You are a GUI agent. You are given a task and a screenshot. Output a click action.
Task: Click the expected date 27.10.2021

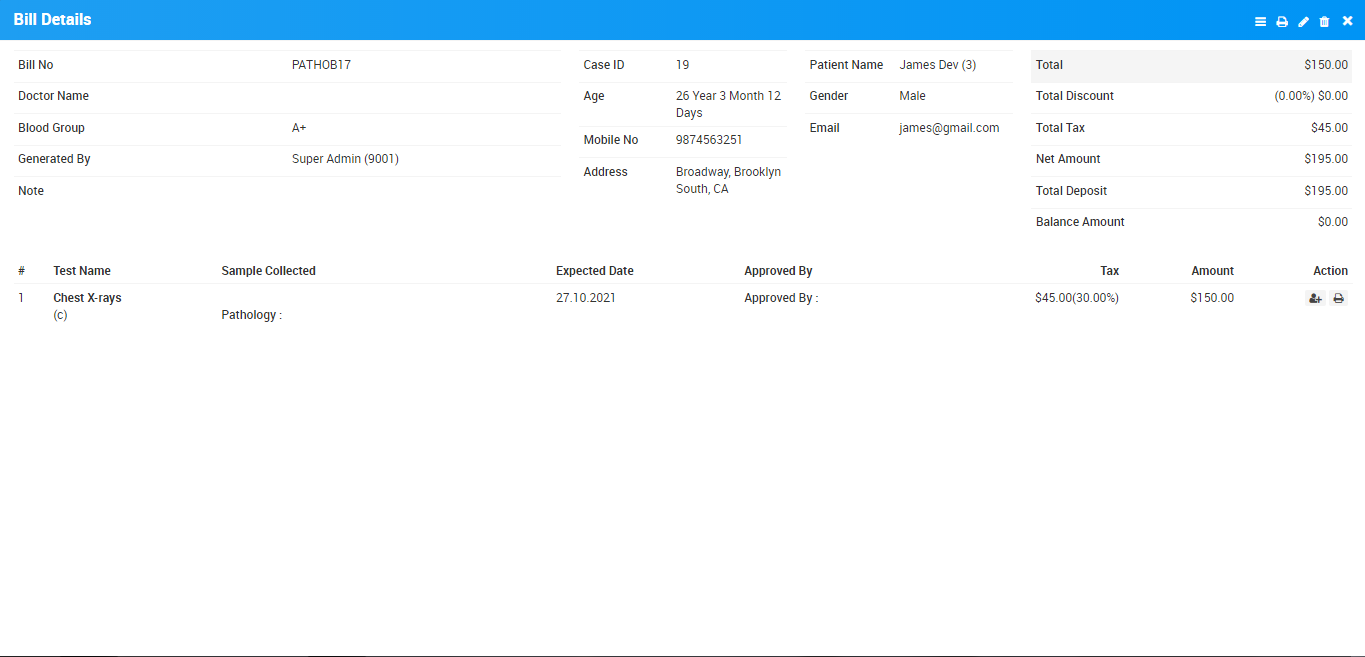coord(585,298)
